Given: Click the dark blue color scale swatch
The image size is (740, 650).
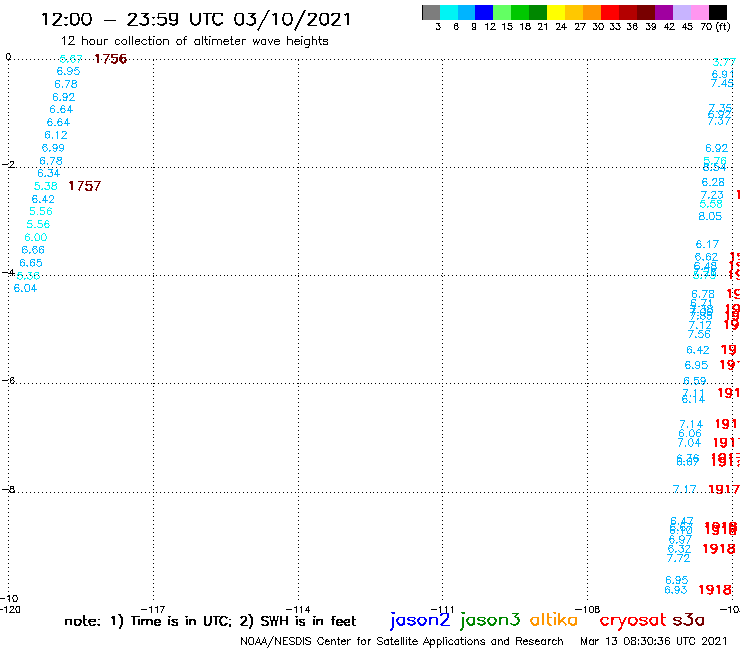Looking at the screenshot, I should point(484,12).
